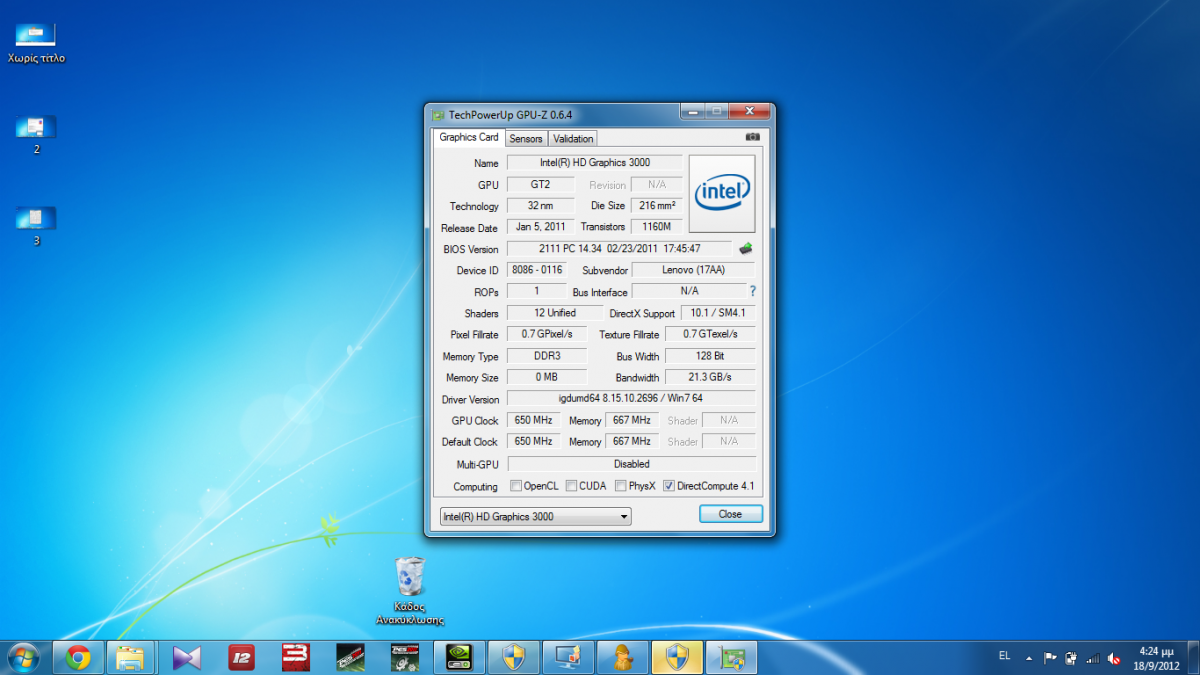Click the muted volume tray icon
Screen dimensions: 1200x675
click(1113, 658)
